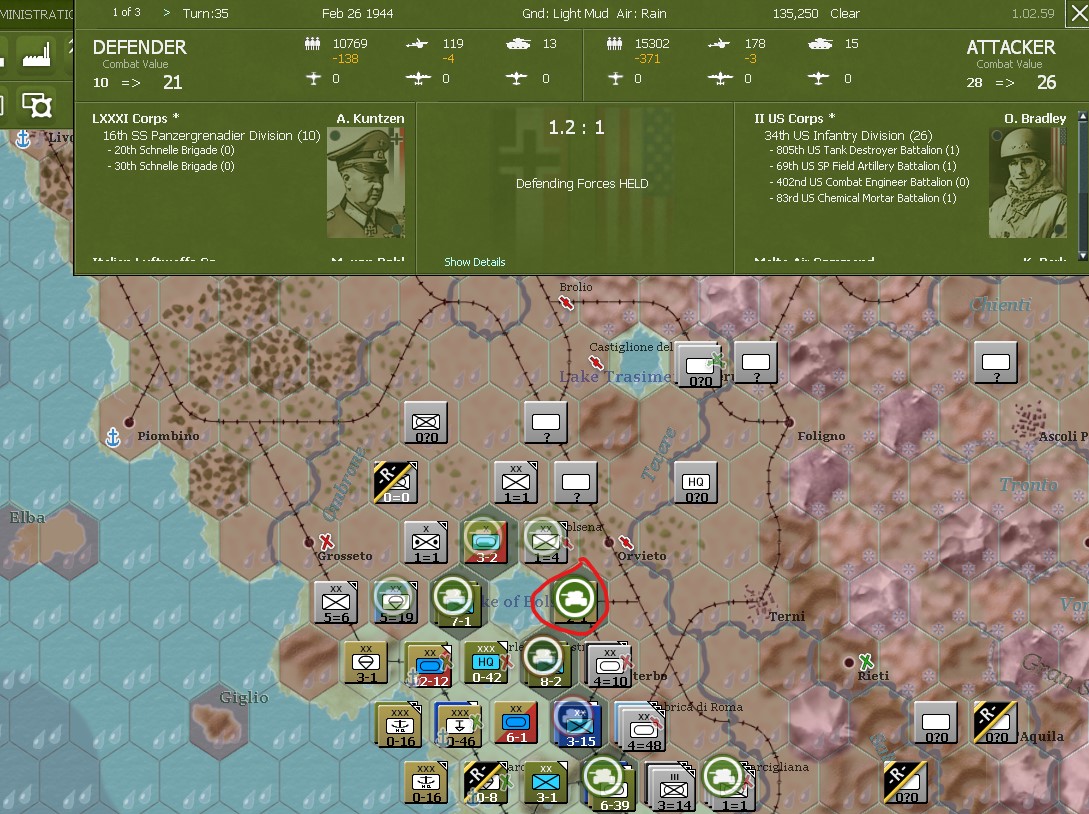Select the red 3-2 armored counter
The image size is (1089, 814).
coord(485,542)
